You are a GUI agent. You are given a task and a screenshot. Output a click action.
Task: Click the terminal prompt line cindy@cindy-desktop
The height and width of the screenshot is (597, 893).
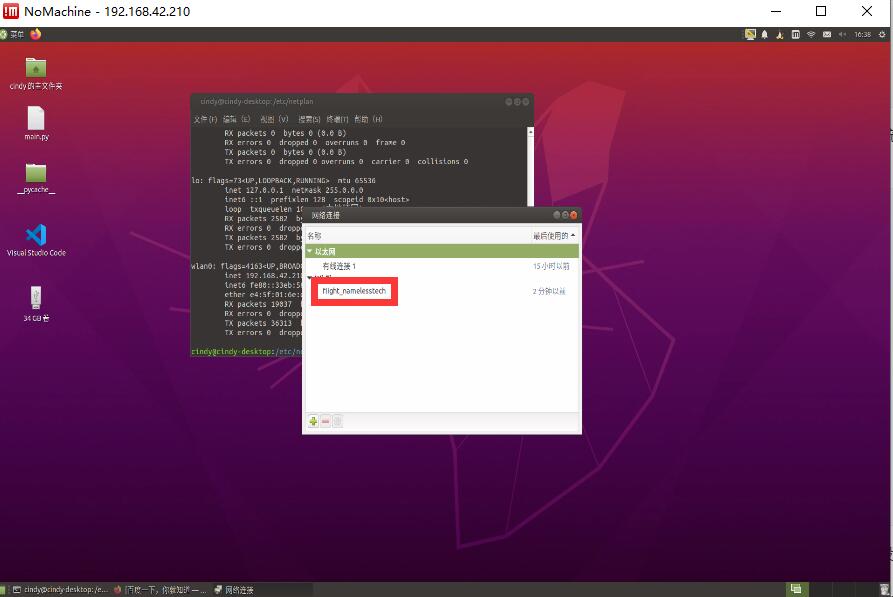click(246, 351)
